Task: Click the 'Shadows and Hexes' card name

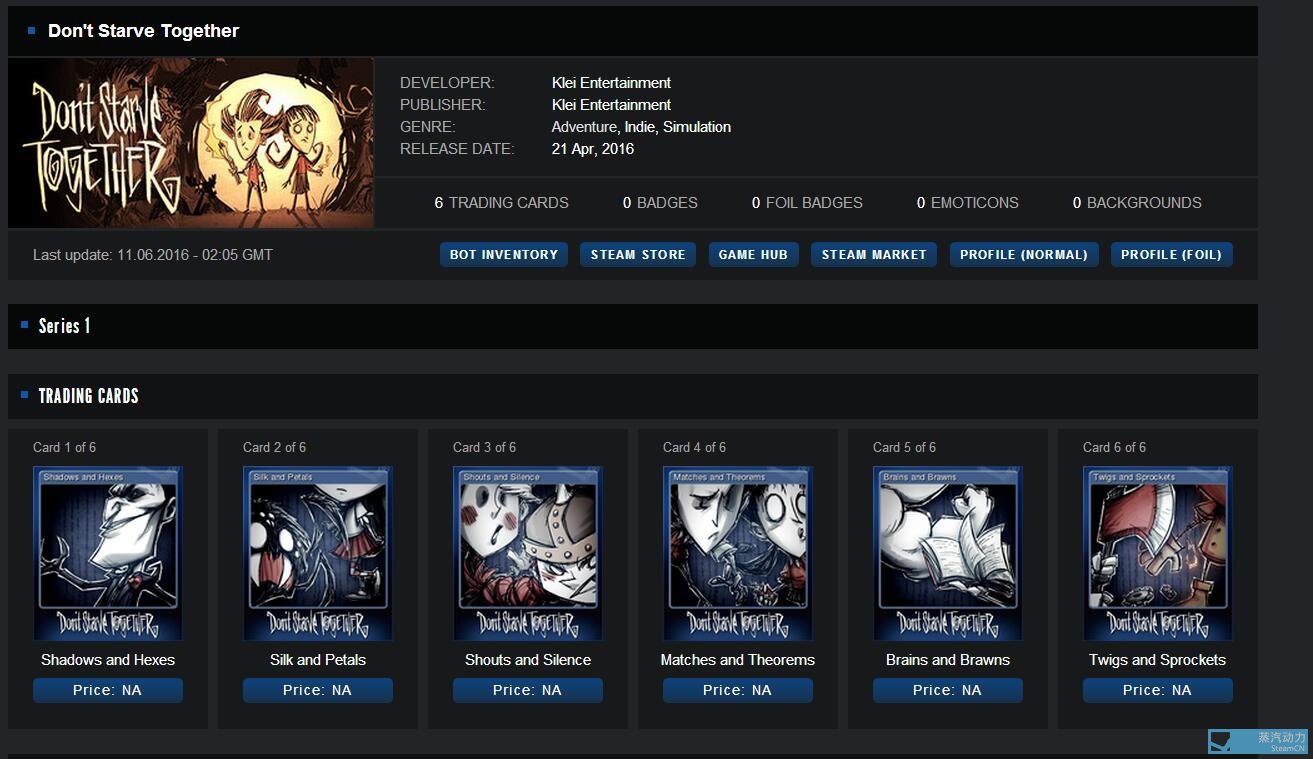Action: 108,660
